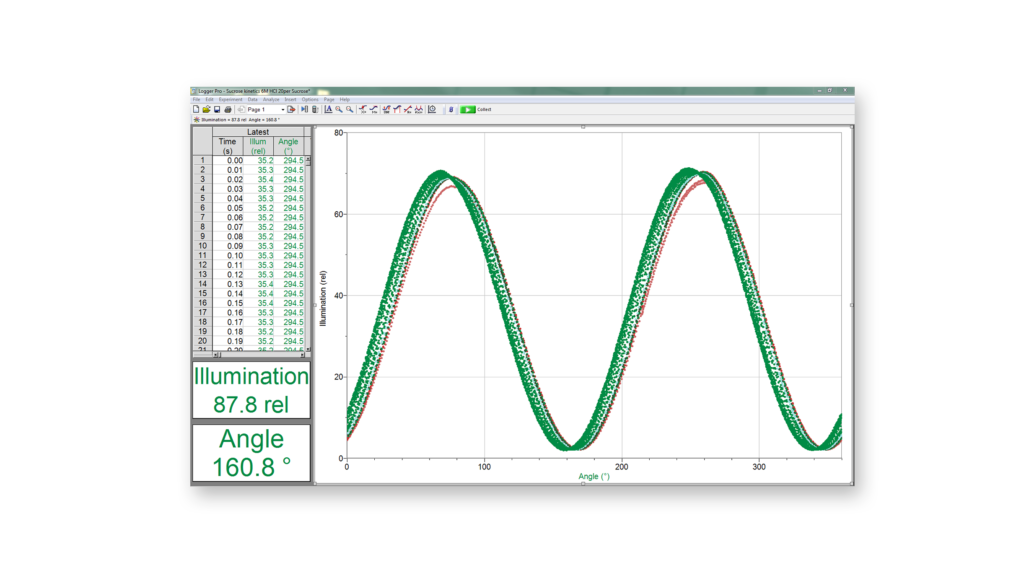Open the Insert menu
The height and width of the screenshot is (576, 1024).
(290, 100)
